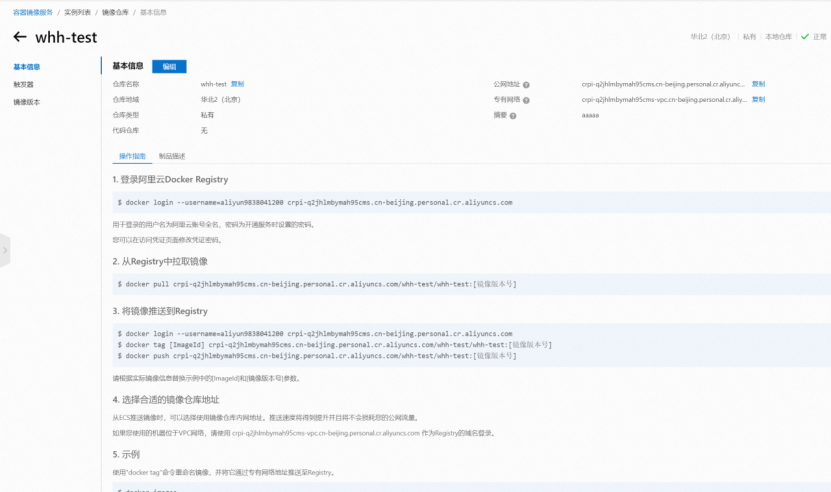The width and height of the screenshot is (831, 492).
Task: Click the blue 编辑 button
Action: tap(169, 66)
